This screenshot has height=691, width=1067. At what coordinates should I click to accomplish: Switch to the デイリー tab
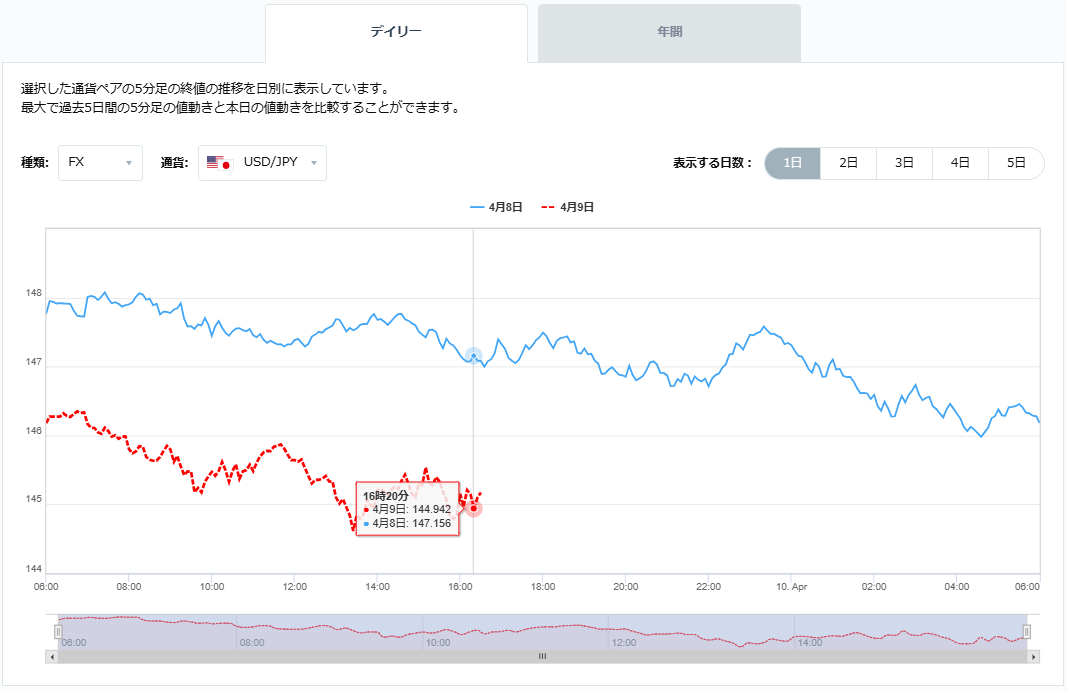[396, 32]
